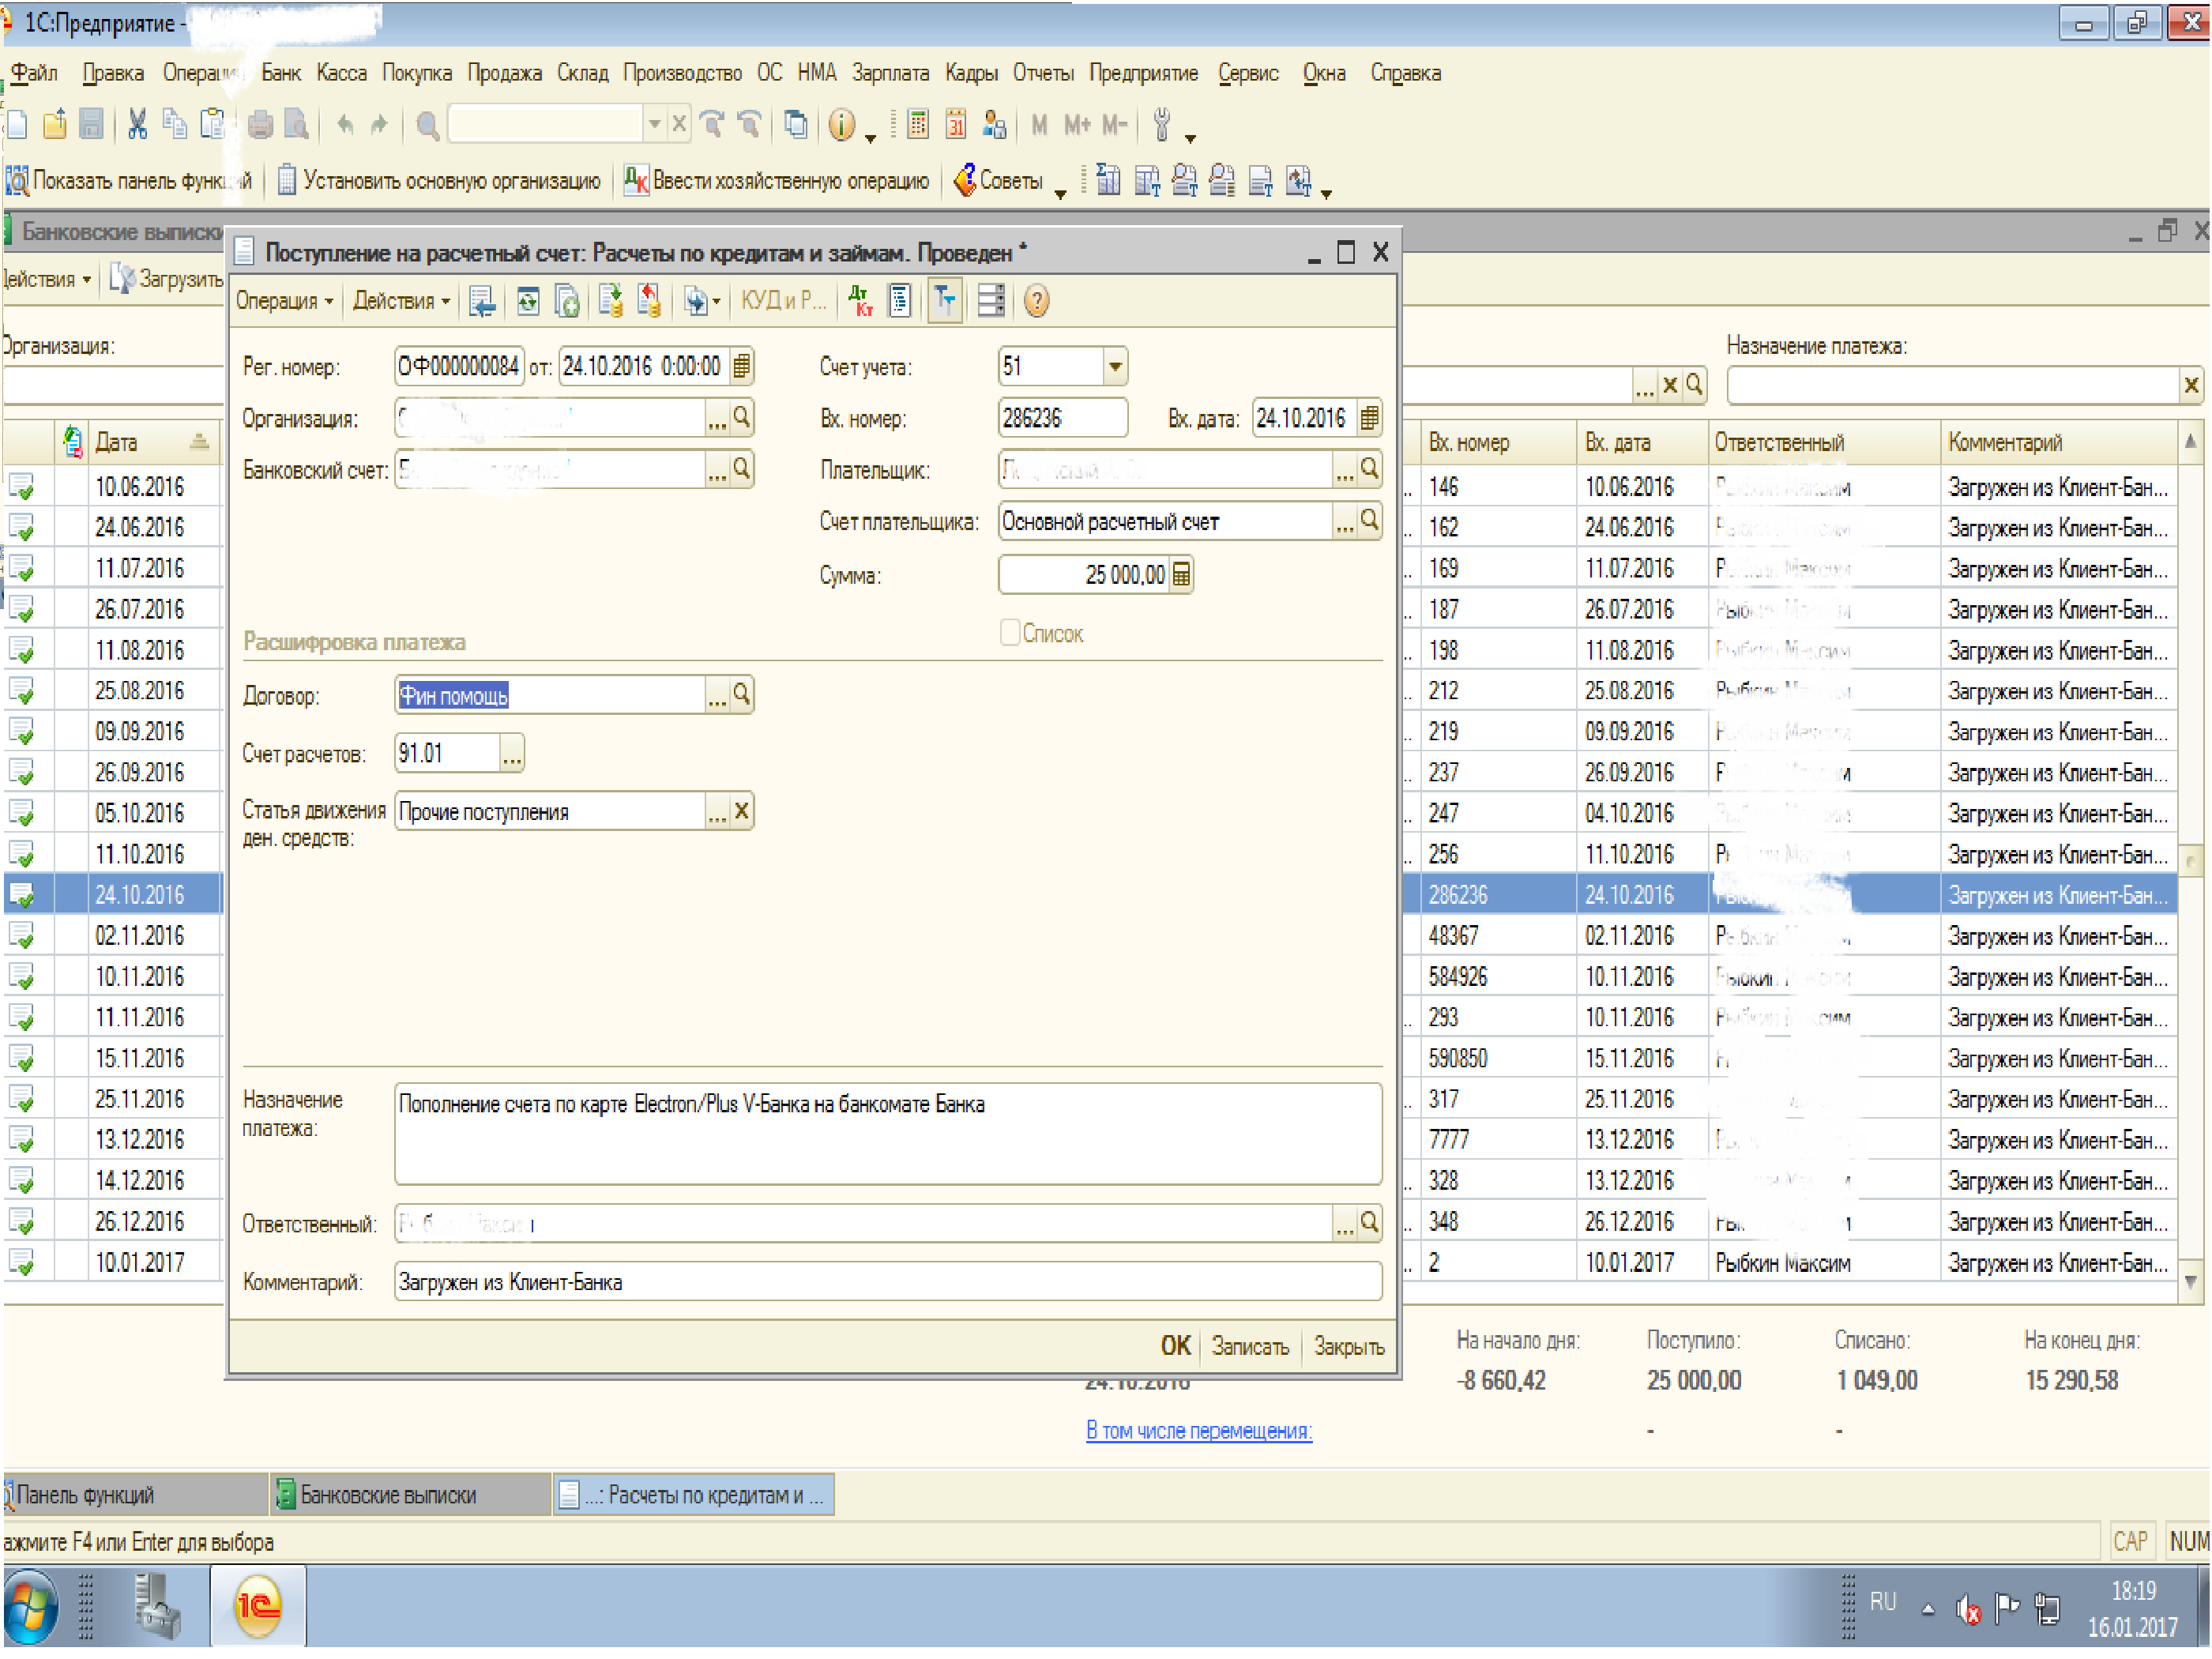Expand the Счет учета dropdown arrow
The image size is (2212, 1659).
[1115, 366]
